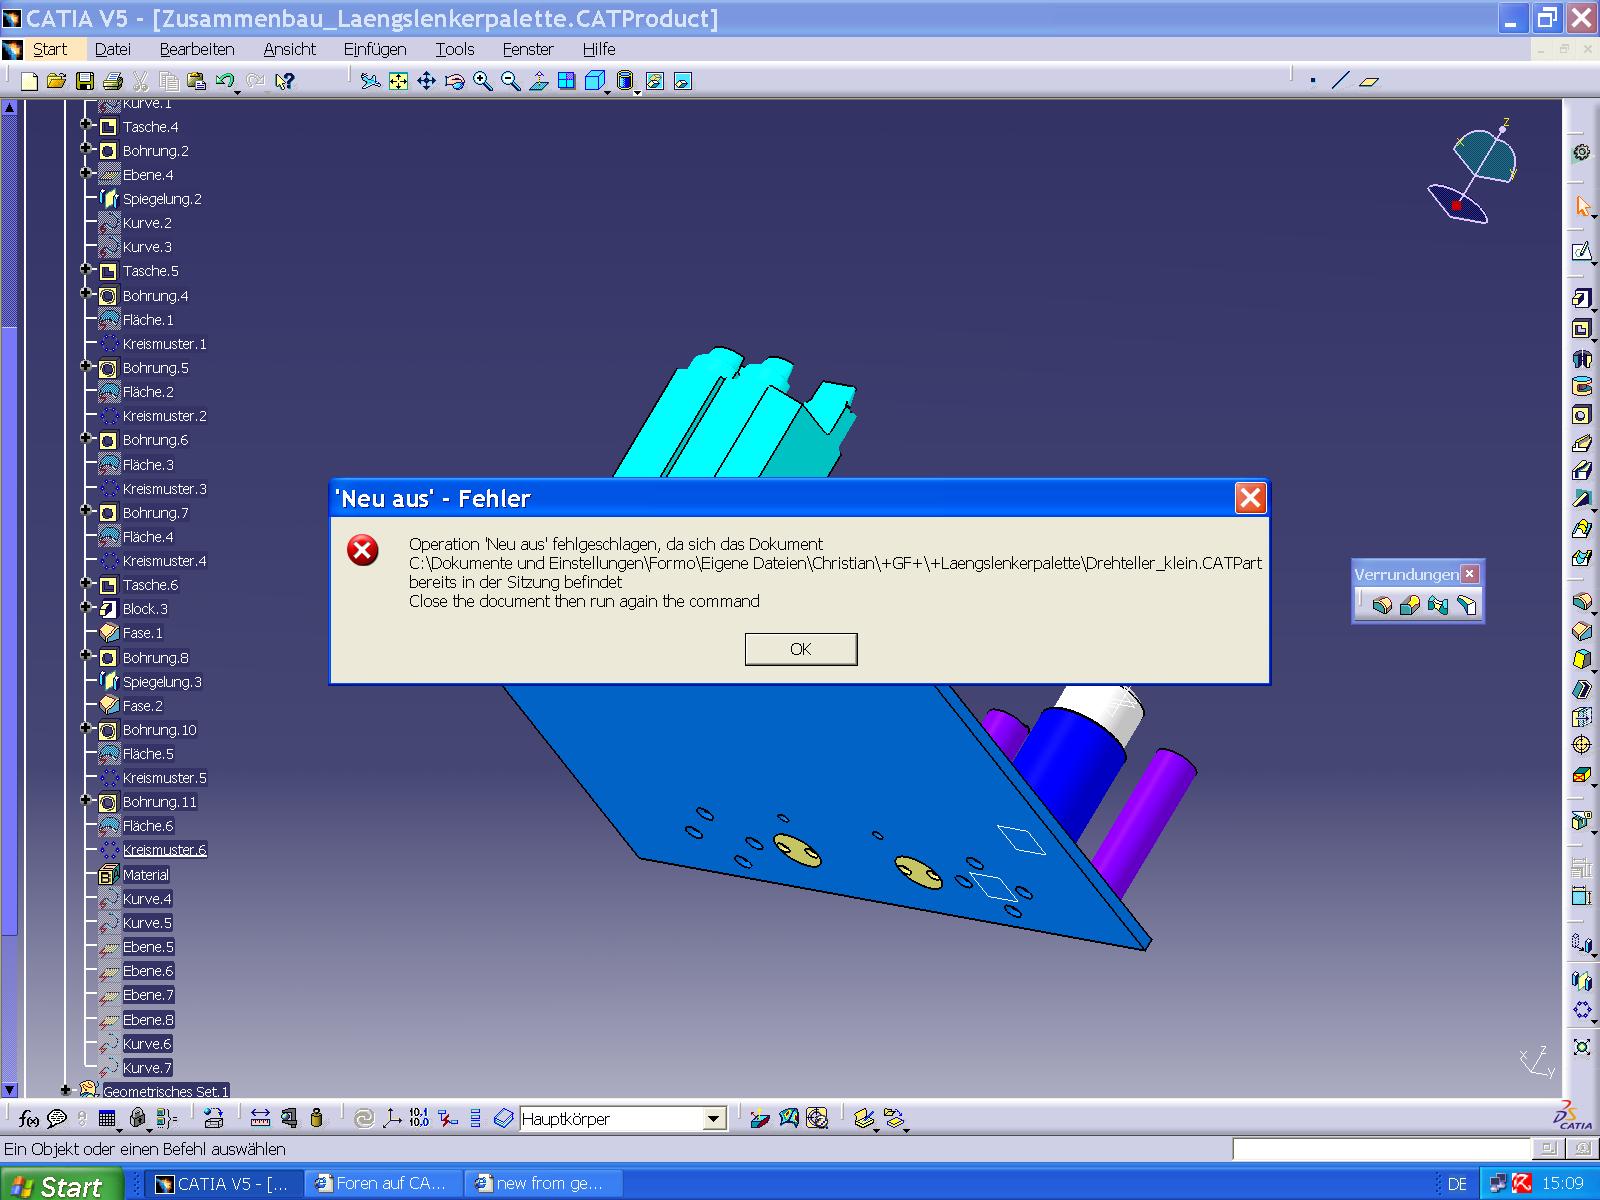The image size is (1600, 1200).
Task: Click the Pad (Block) icon on right toolbar
Action: tap(1582, 299)
